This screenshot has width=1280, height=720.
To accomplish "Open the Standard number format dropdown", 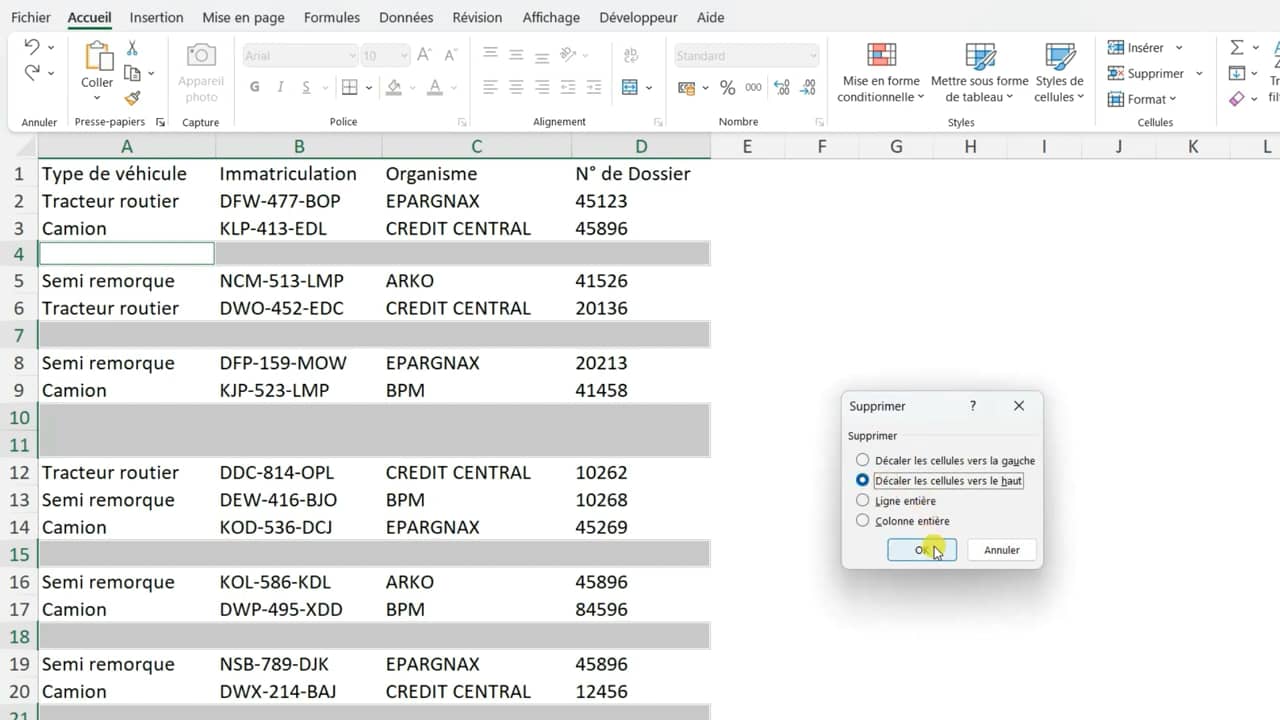I will pyautogui.click(x=746, y=56).
